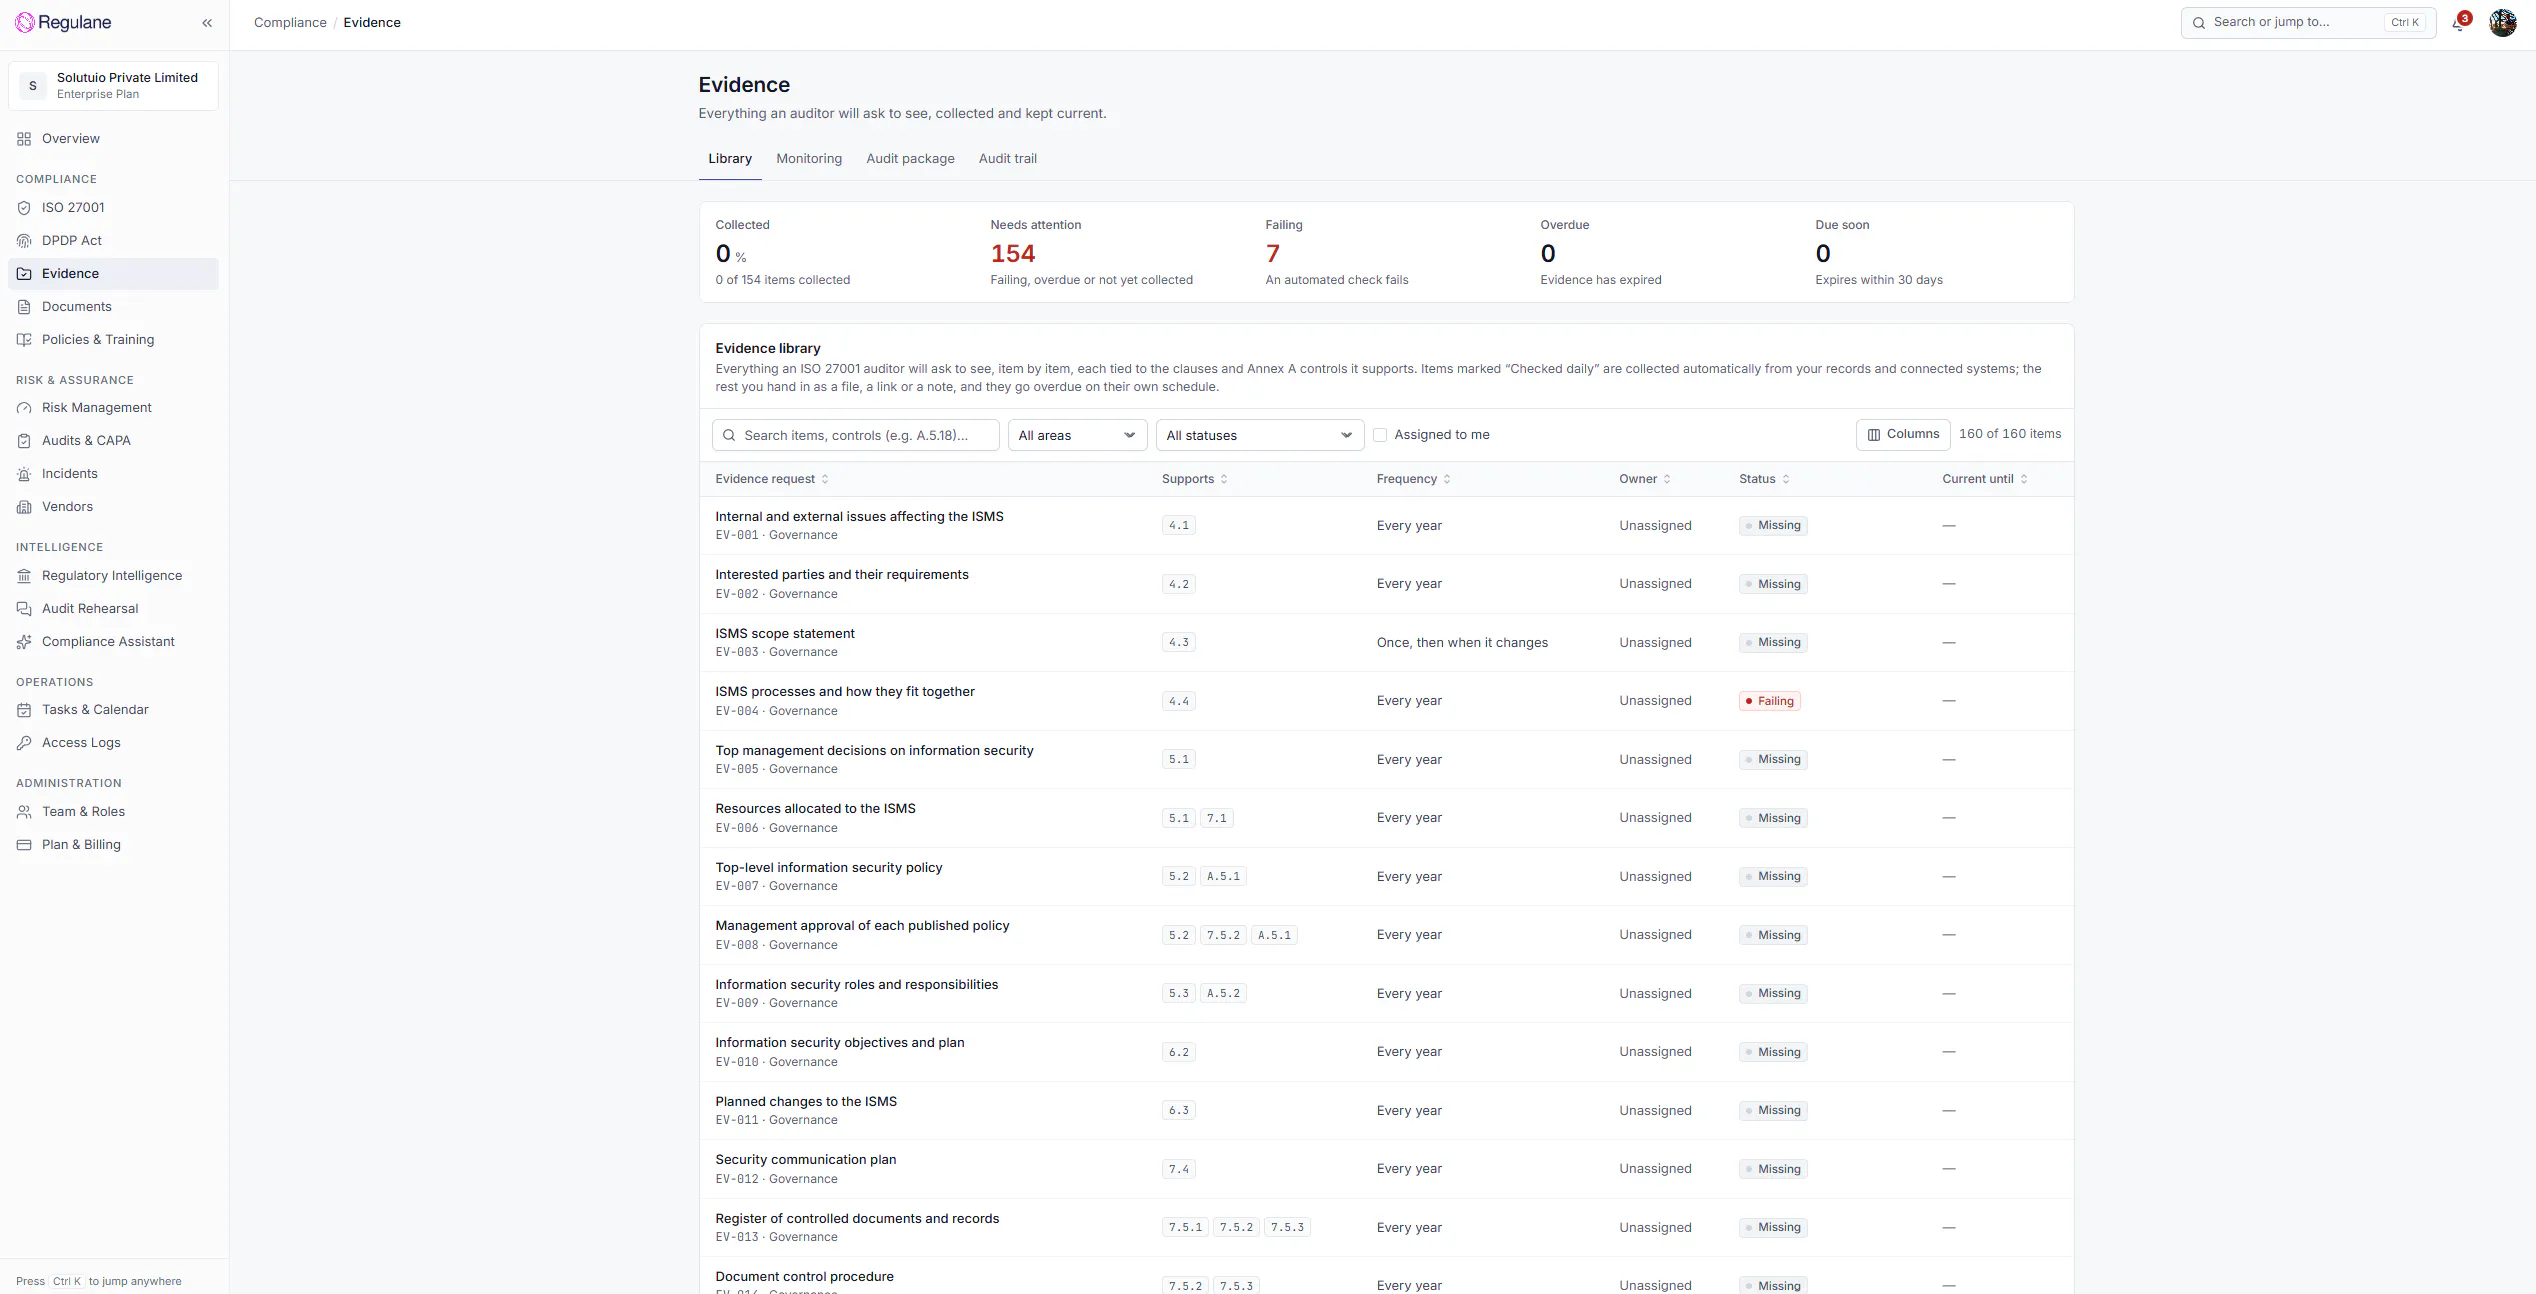Focus the Search items, controls field

point(856,435)
